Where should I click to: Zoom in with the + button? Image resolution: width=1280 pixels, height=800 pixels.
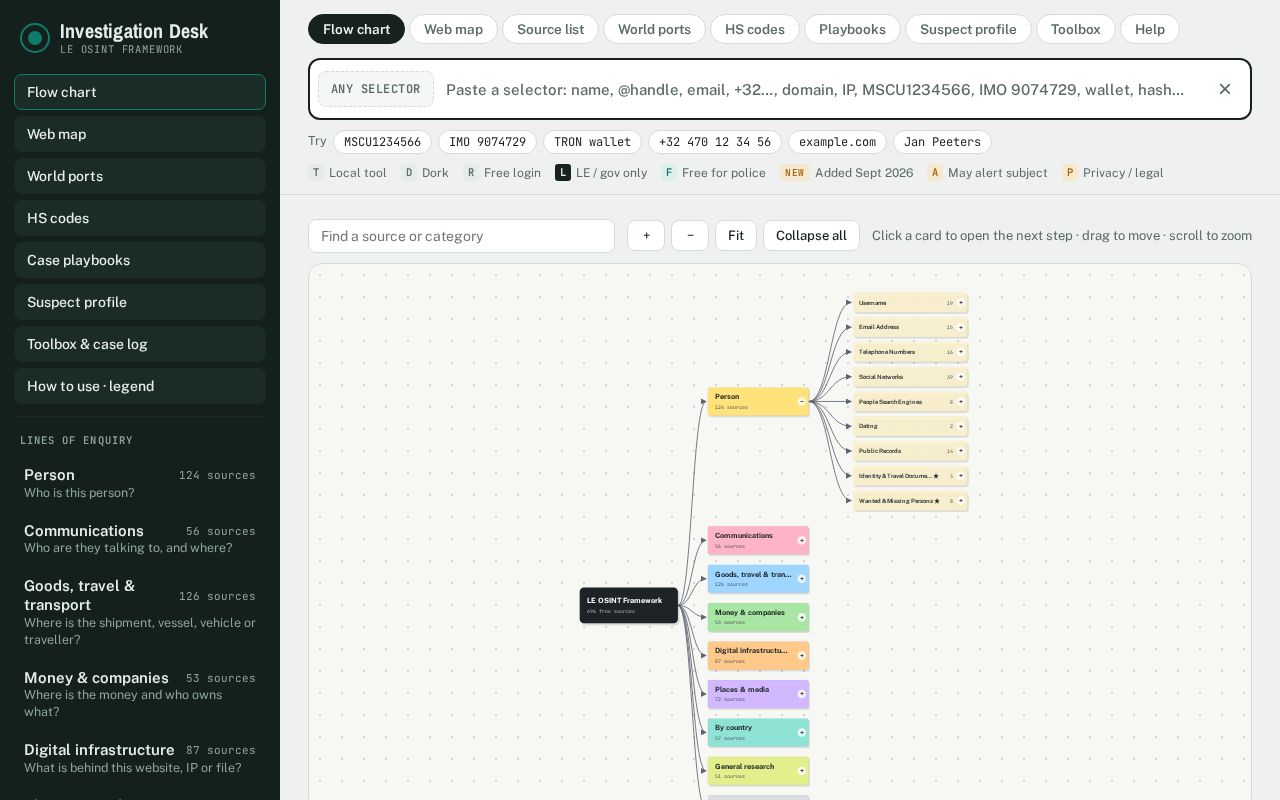pos(646,236)
